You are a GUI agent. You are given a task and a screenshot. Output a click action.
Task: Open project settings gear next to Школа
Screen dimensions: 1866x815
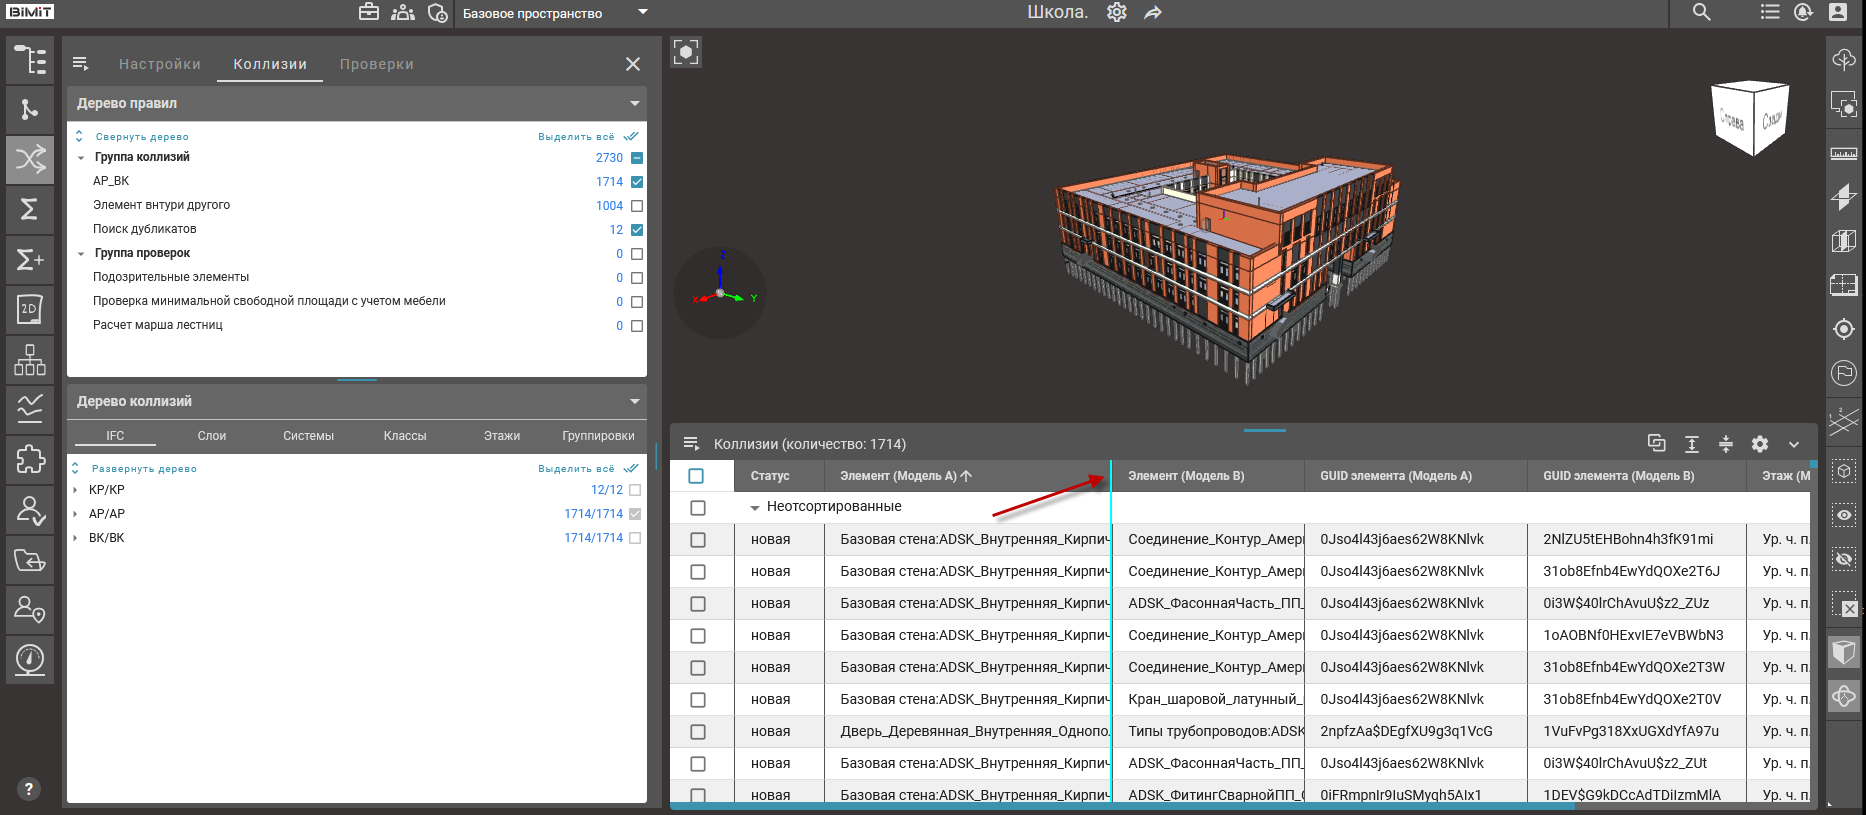[1117, 13]
